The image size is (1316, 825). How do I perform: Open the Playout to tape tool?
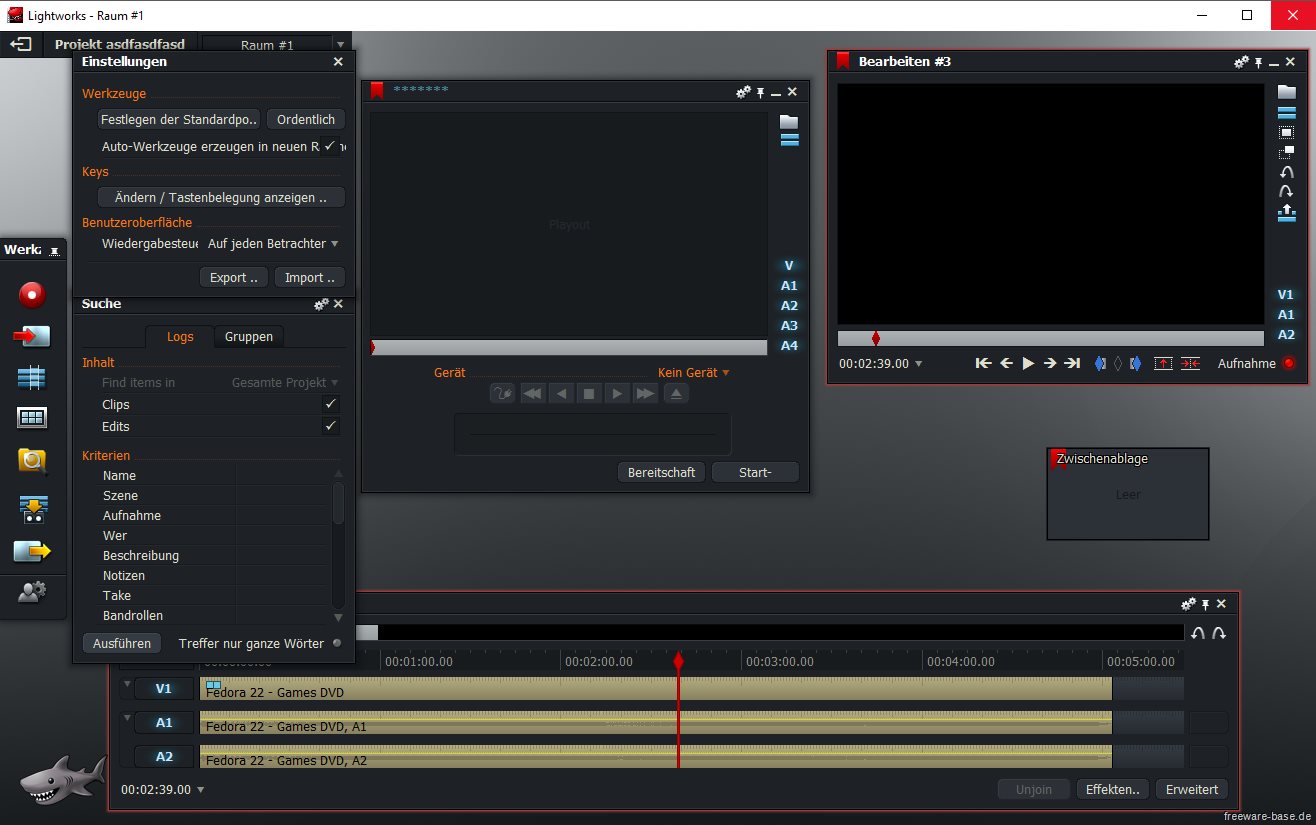[32, 508]
